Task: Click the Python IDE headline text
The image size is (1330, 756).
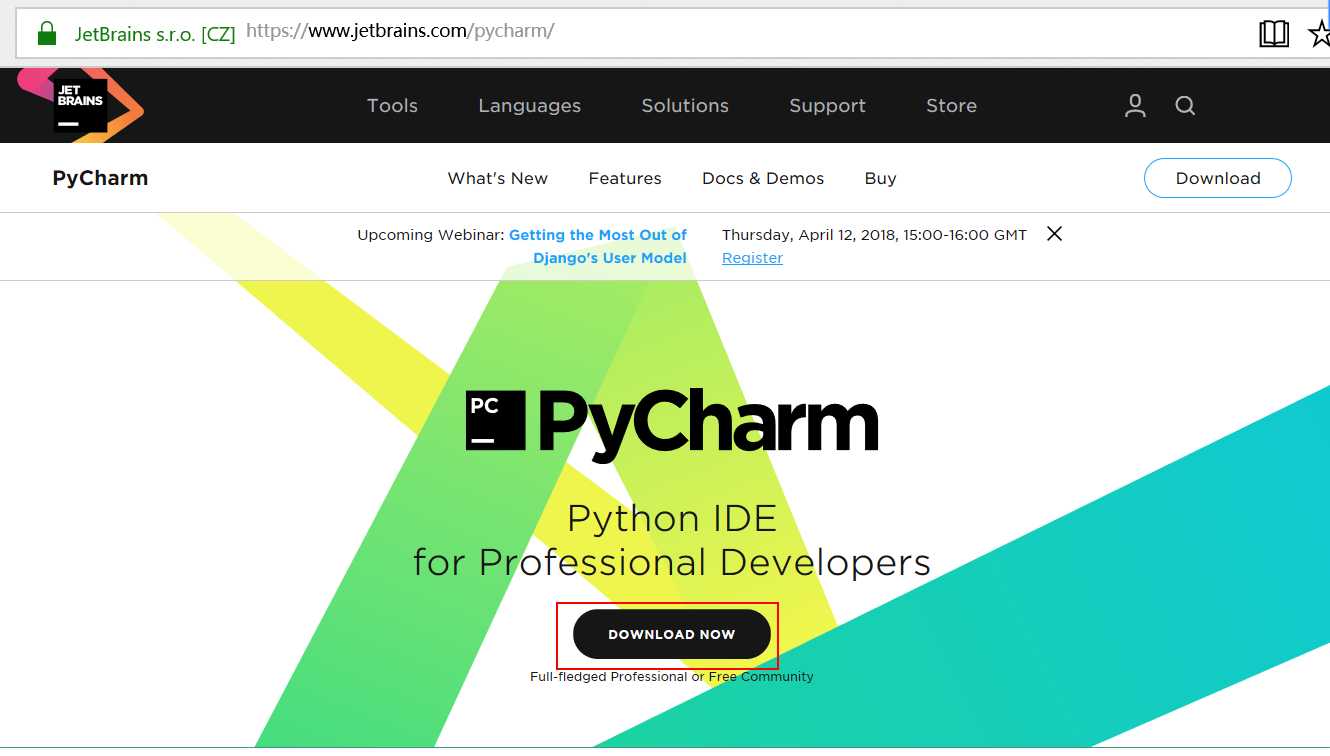Action: tap(672, 518)
